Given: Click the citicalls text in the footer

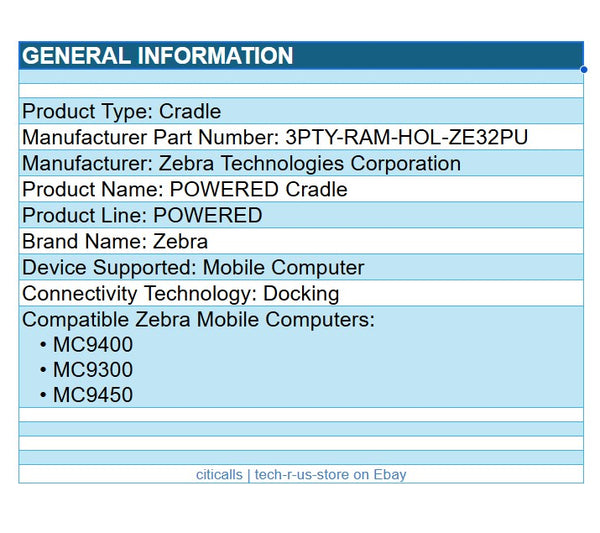Looking at the screenshot, I should pyautogui.click(x=220, y=474).
